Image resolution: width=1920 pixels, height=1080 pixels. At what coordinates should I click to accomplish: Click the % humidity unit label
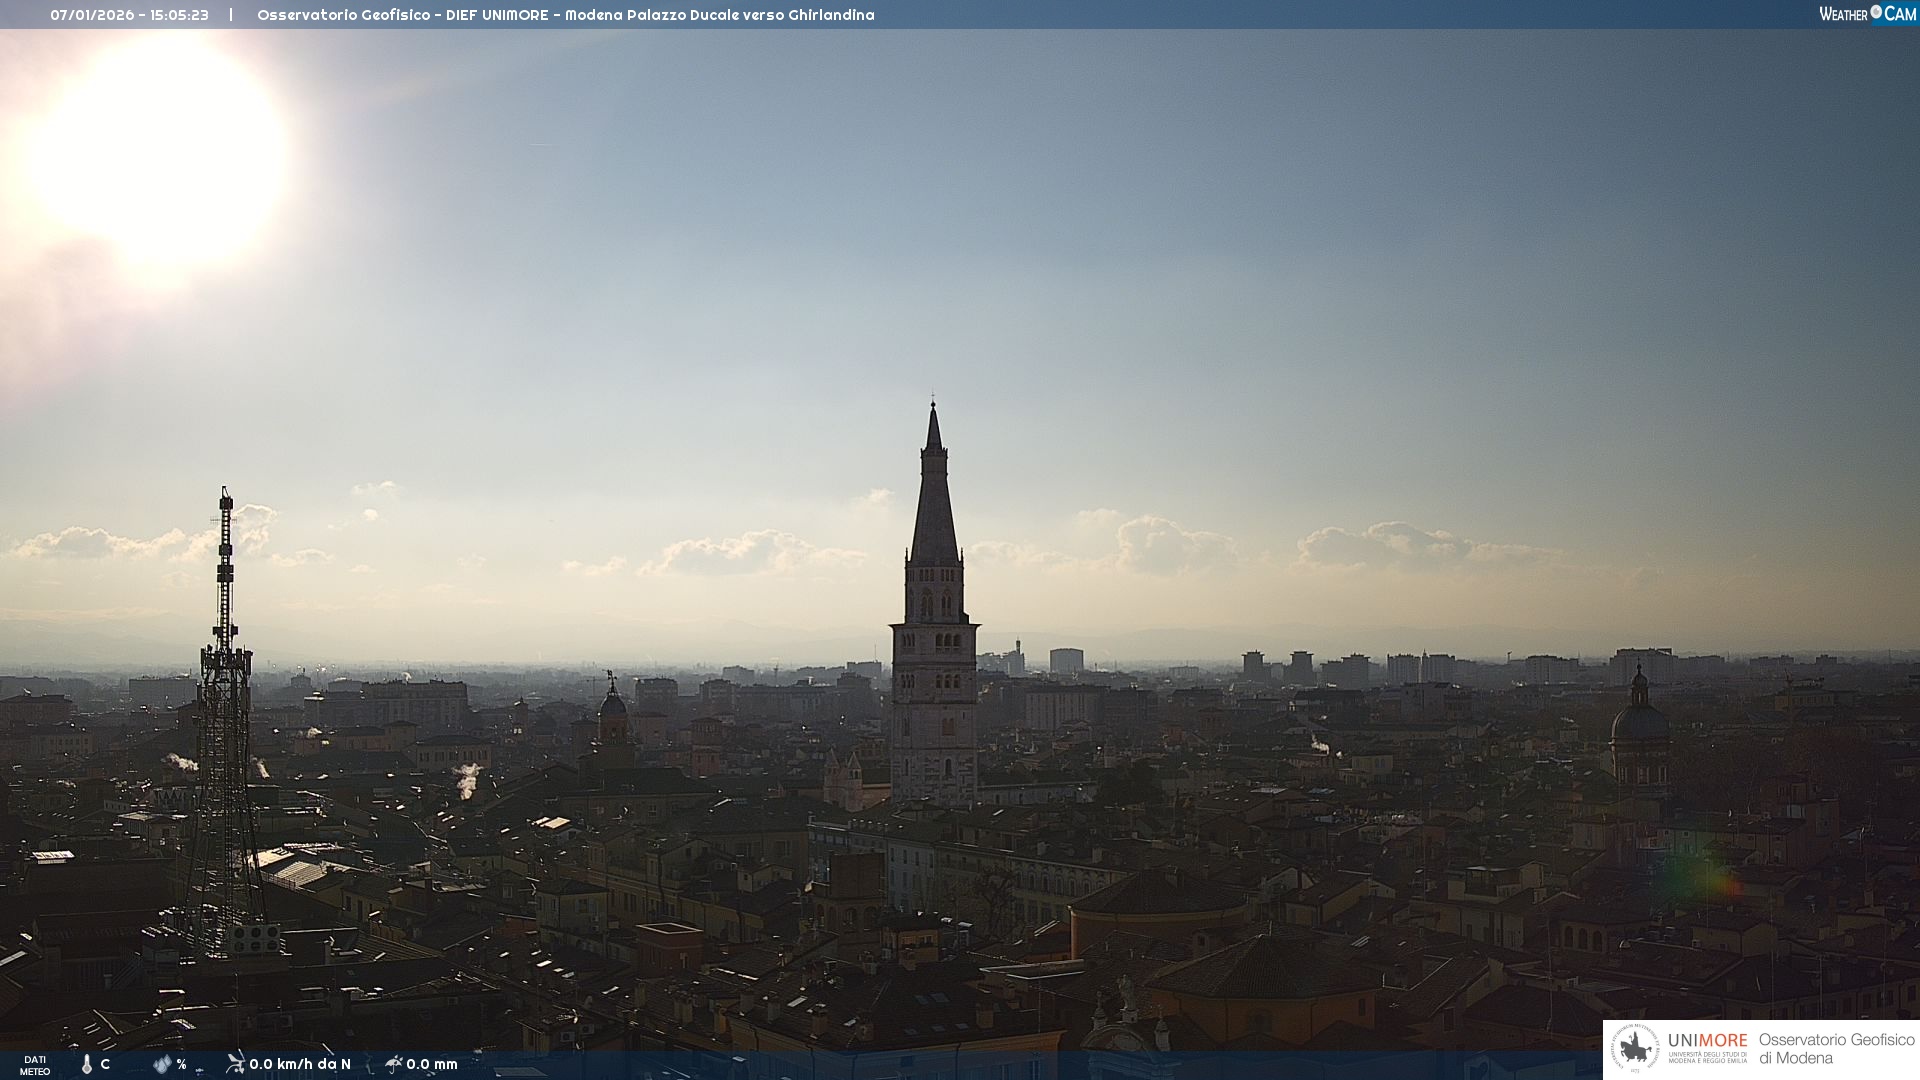pyautogui.click(x=181, y=1064)
